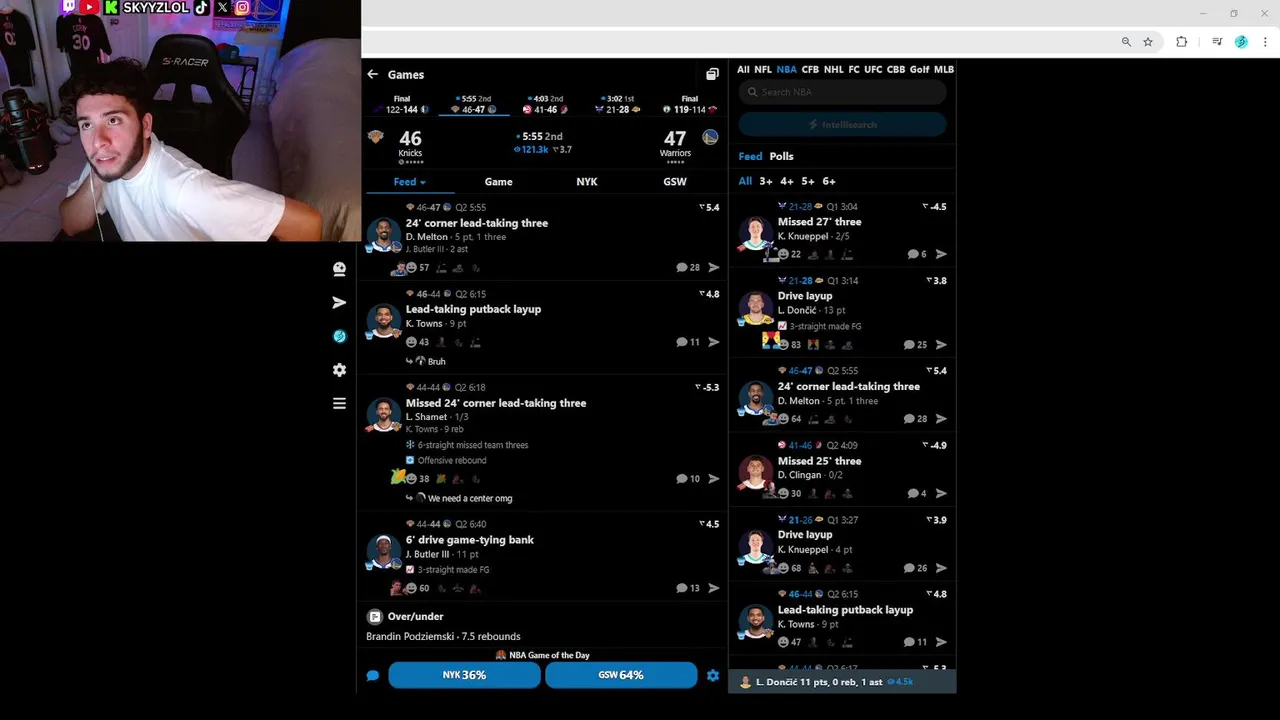Open Chrome three-dot menu
This screenshot has height=720, width=1280.
1265,42
